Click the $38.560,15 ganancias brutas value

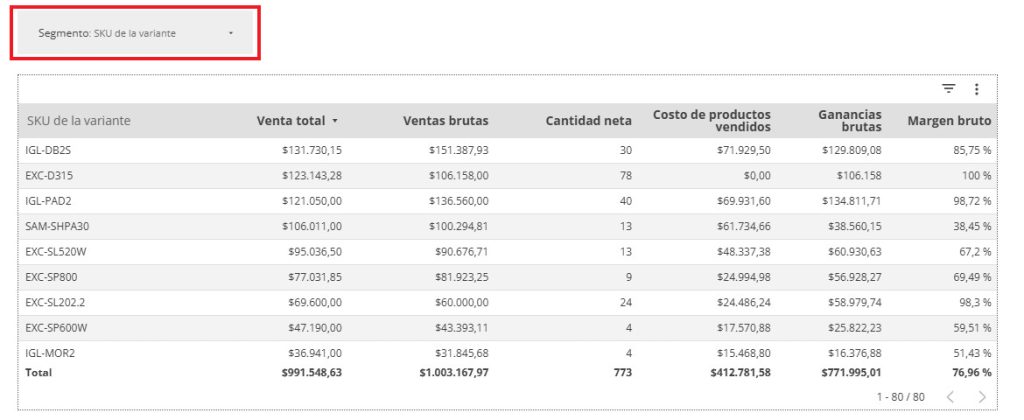click(x=855, y=227)
